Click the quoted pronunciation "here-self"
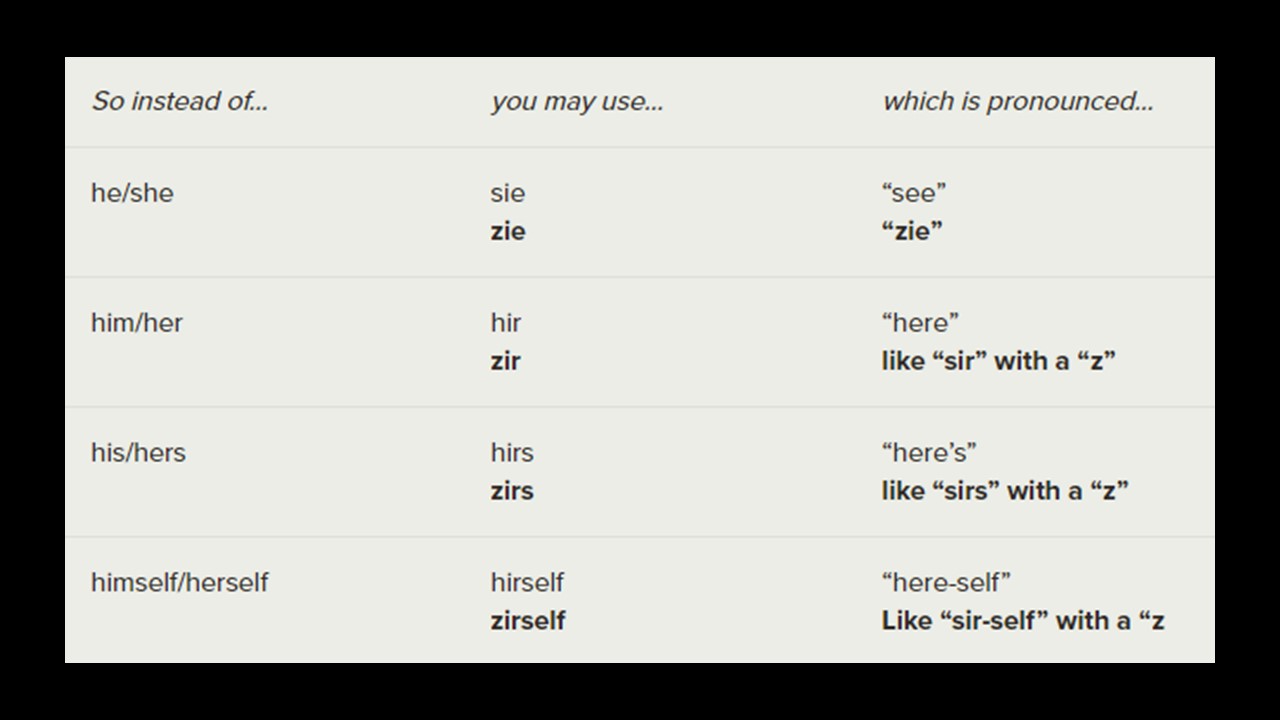This screenshot has height=720, width=1280. [946, 582]
